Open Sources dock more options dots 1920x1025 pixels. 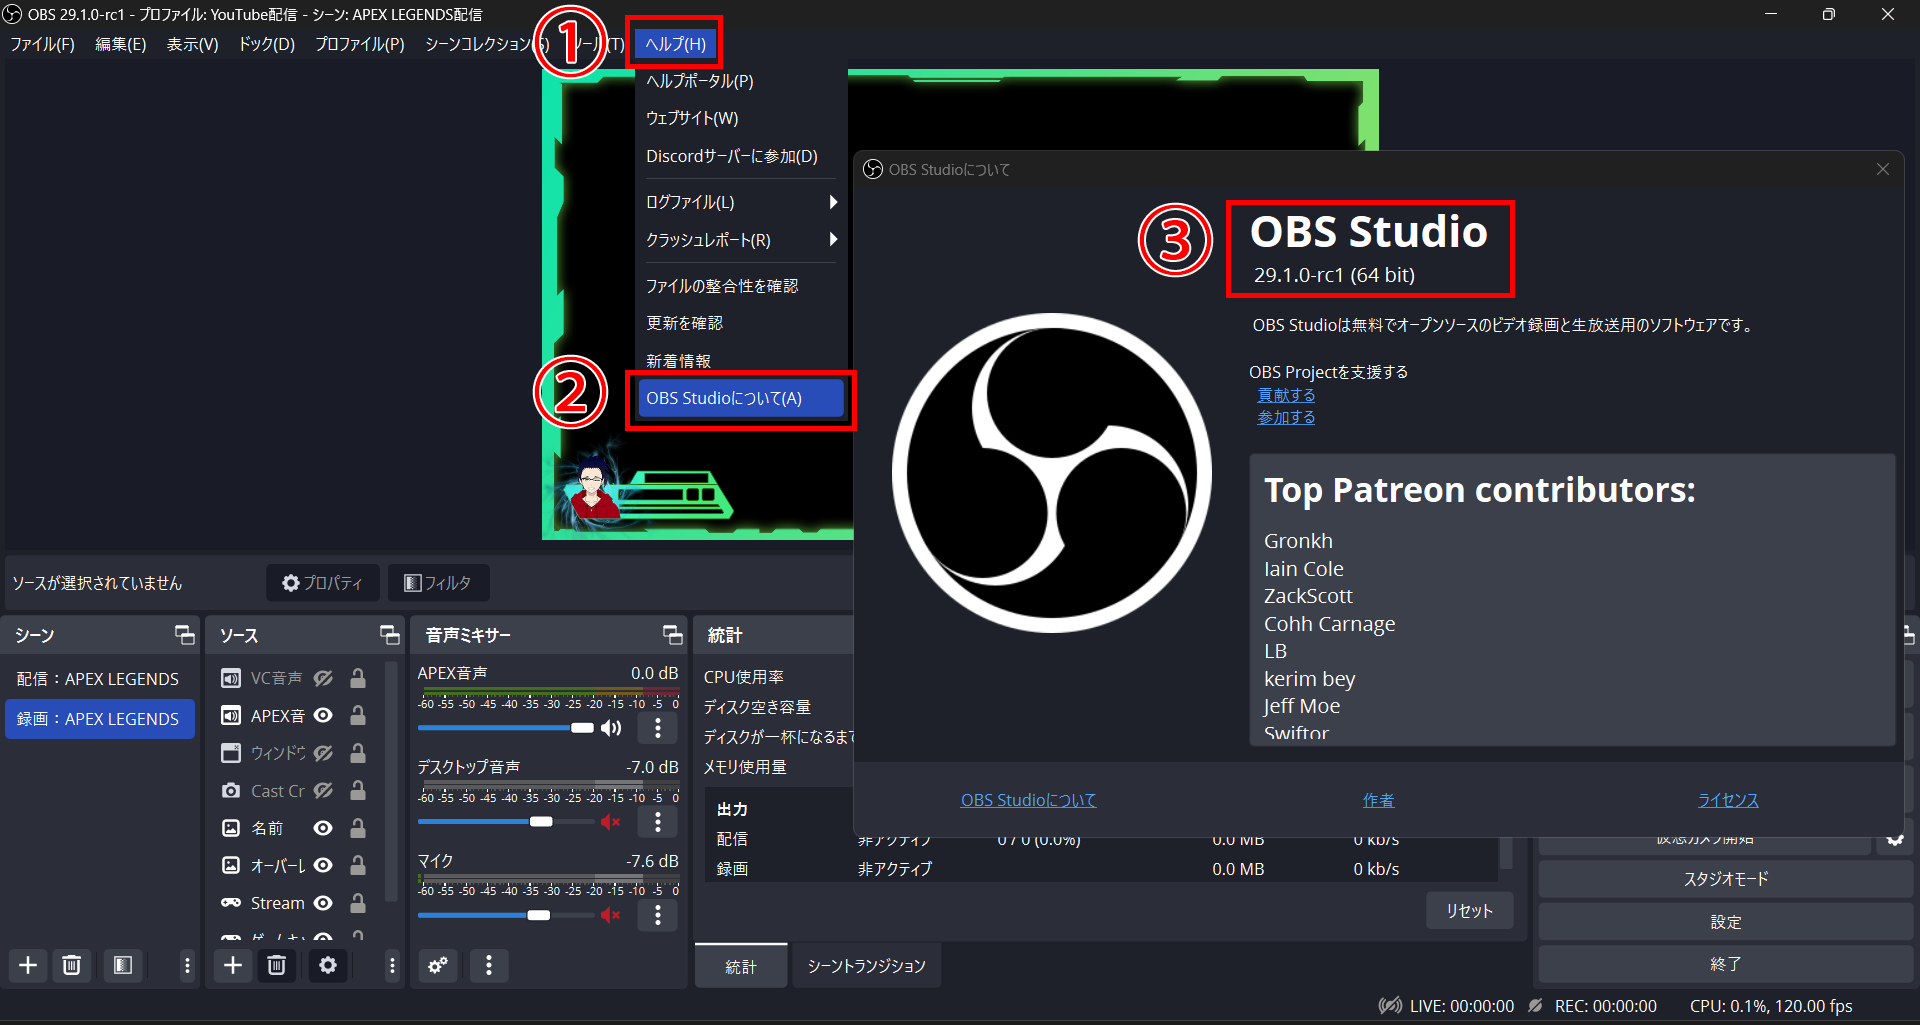point(392,965)
